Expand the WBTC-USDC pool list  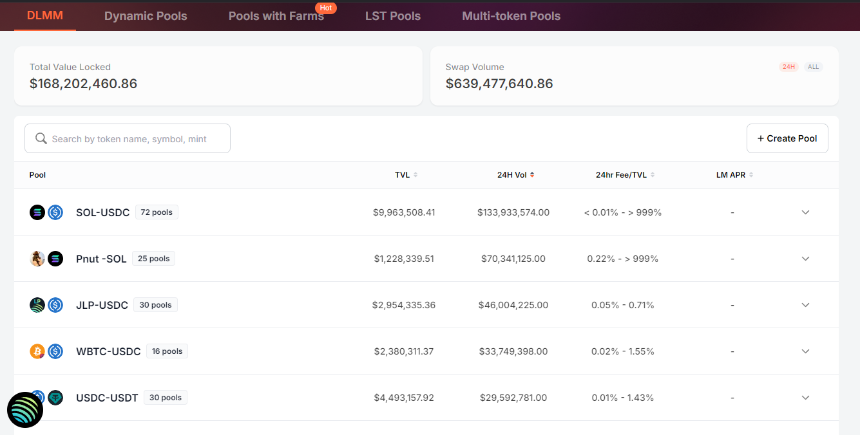point(805,351)
